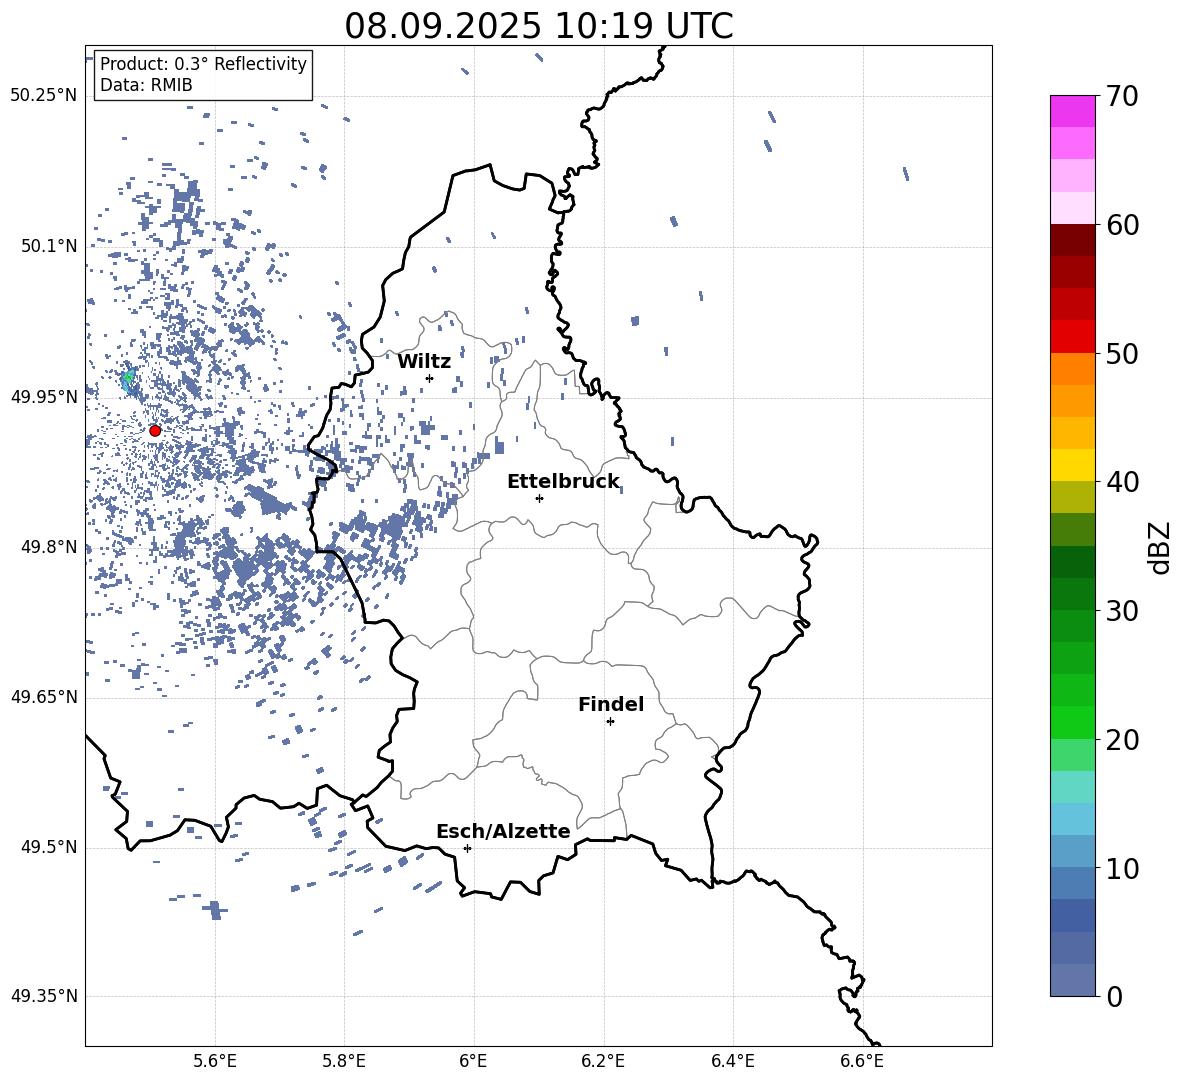1184x1081 pixels.
Task: Click the 6.2°E longitude label
Action: coord(603,1061)
